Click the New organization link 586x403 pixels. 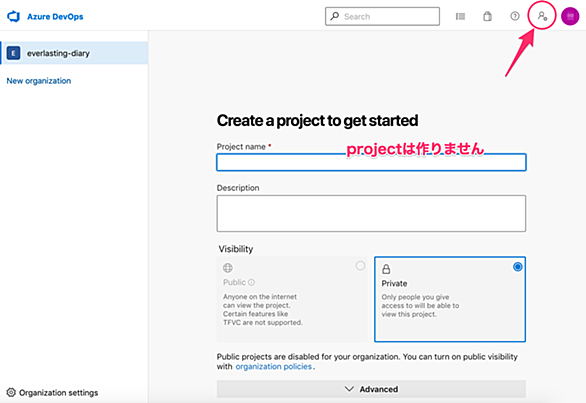tap(39, 81)
